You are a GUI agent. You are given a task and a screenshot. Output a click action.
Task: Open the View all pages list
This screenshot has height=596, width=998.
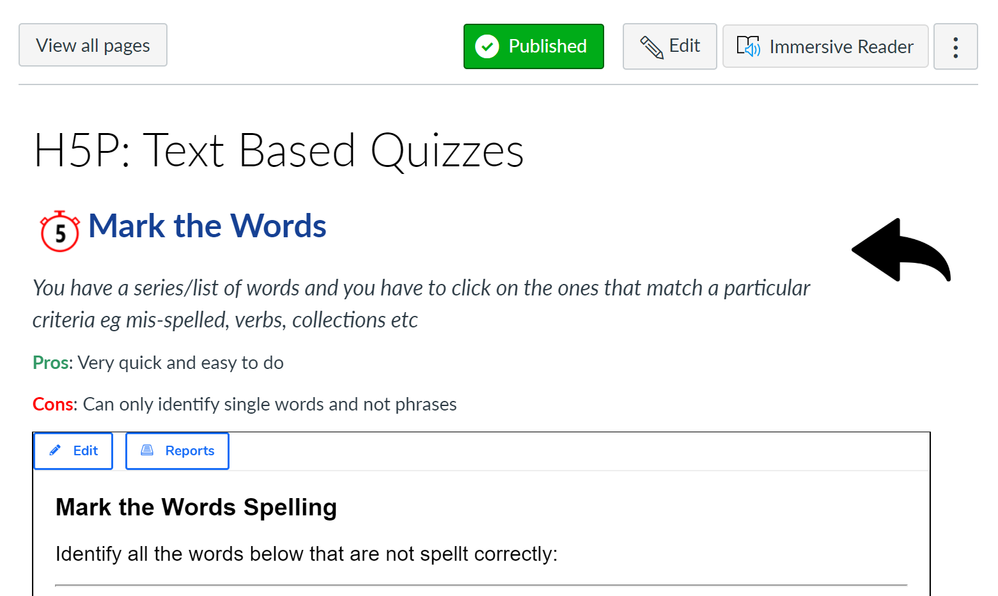click(93, 46)
